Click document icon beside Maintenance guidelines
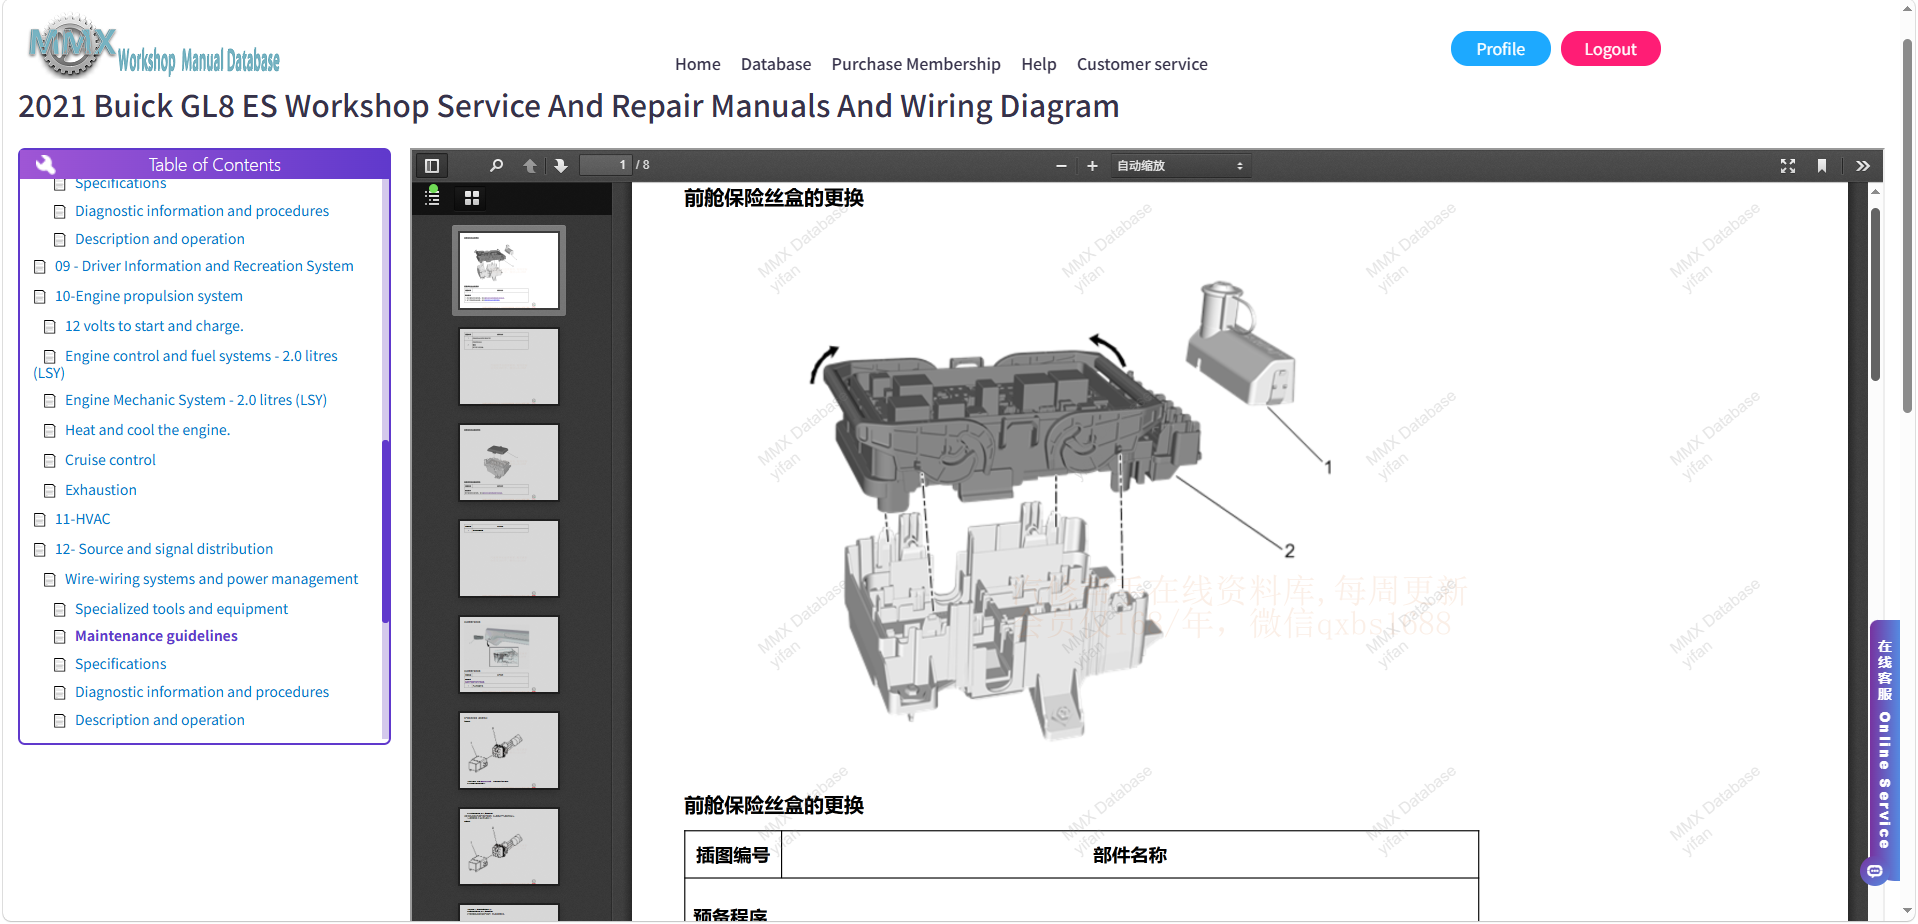Screen dimensions: 1918x924 click(60, 637)
